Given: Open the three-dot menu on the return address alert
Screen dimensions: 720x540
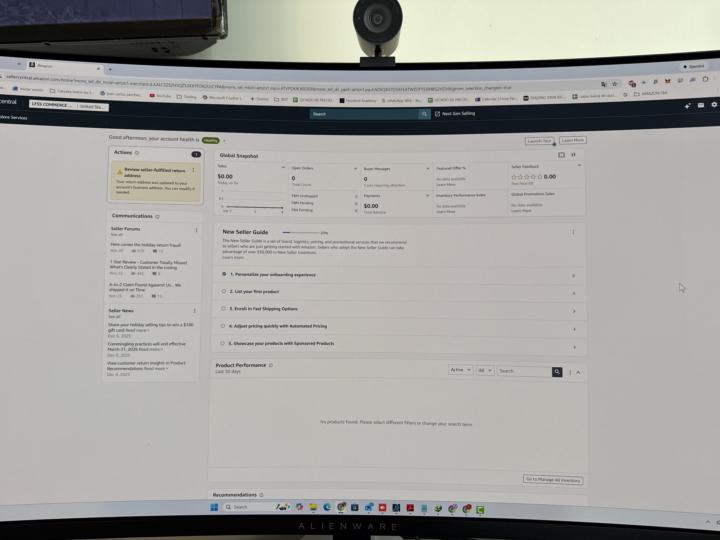Looking at the screenshot, I should pyautogui.click(x=193, y=170).
